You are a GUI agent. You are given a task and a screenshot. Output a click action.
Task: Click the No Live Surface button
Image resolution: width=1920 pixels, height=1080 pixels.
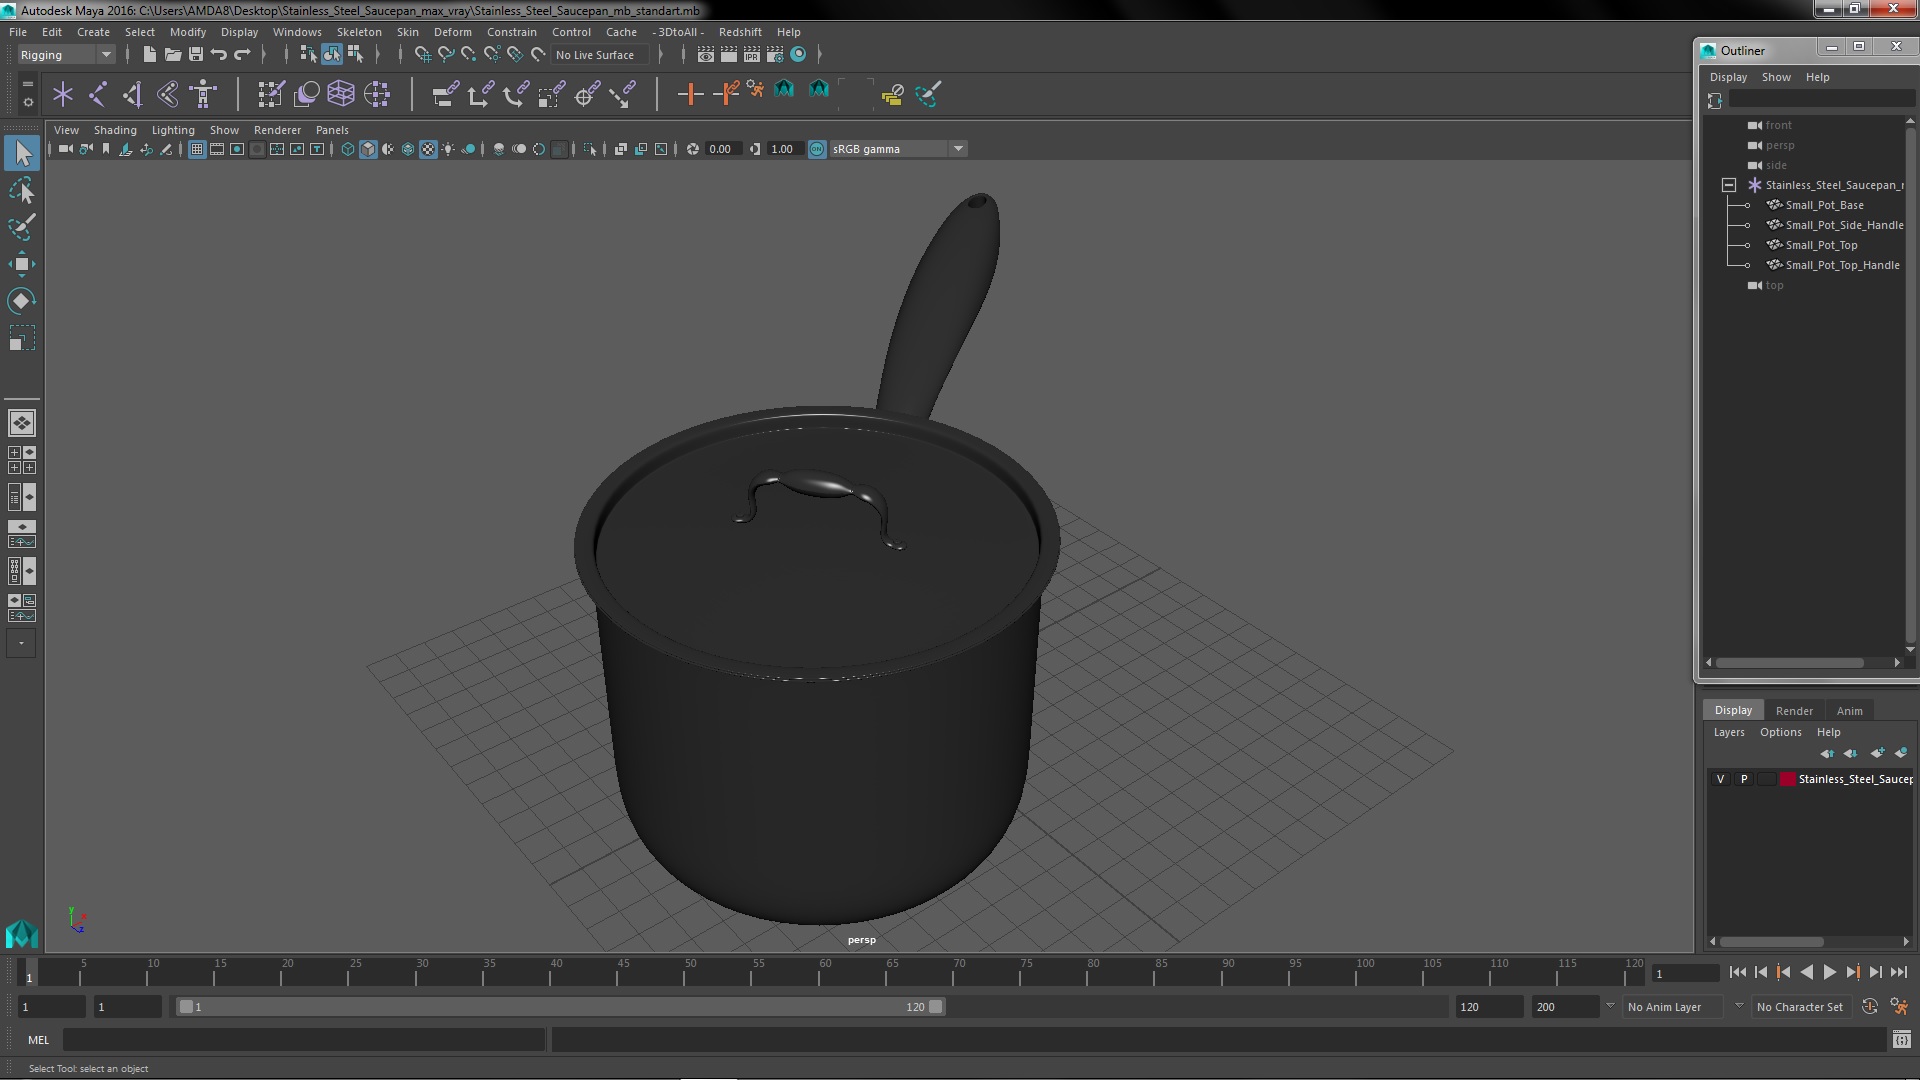(x=594, y=55)
